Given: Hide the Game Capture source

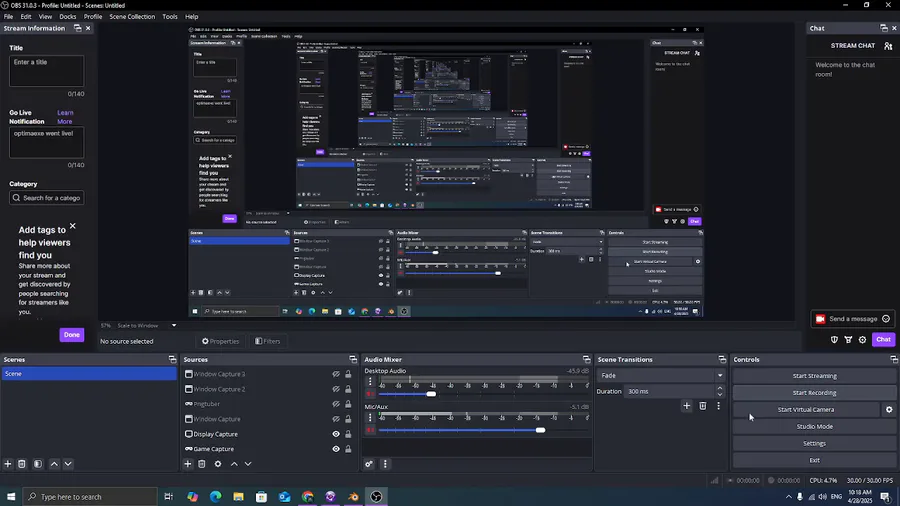Looking at the screenshot, I should 336,449.
